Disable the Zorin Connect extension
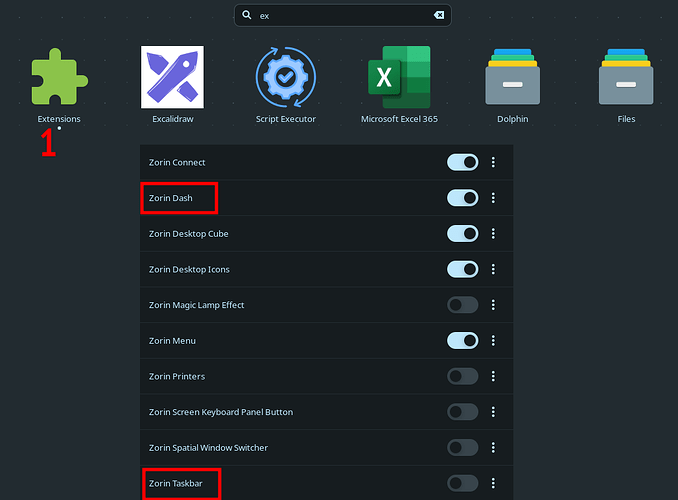 [x=462, y=162]
